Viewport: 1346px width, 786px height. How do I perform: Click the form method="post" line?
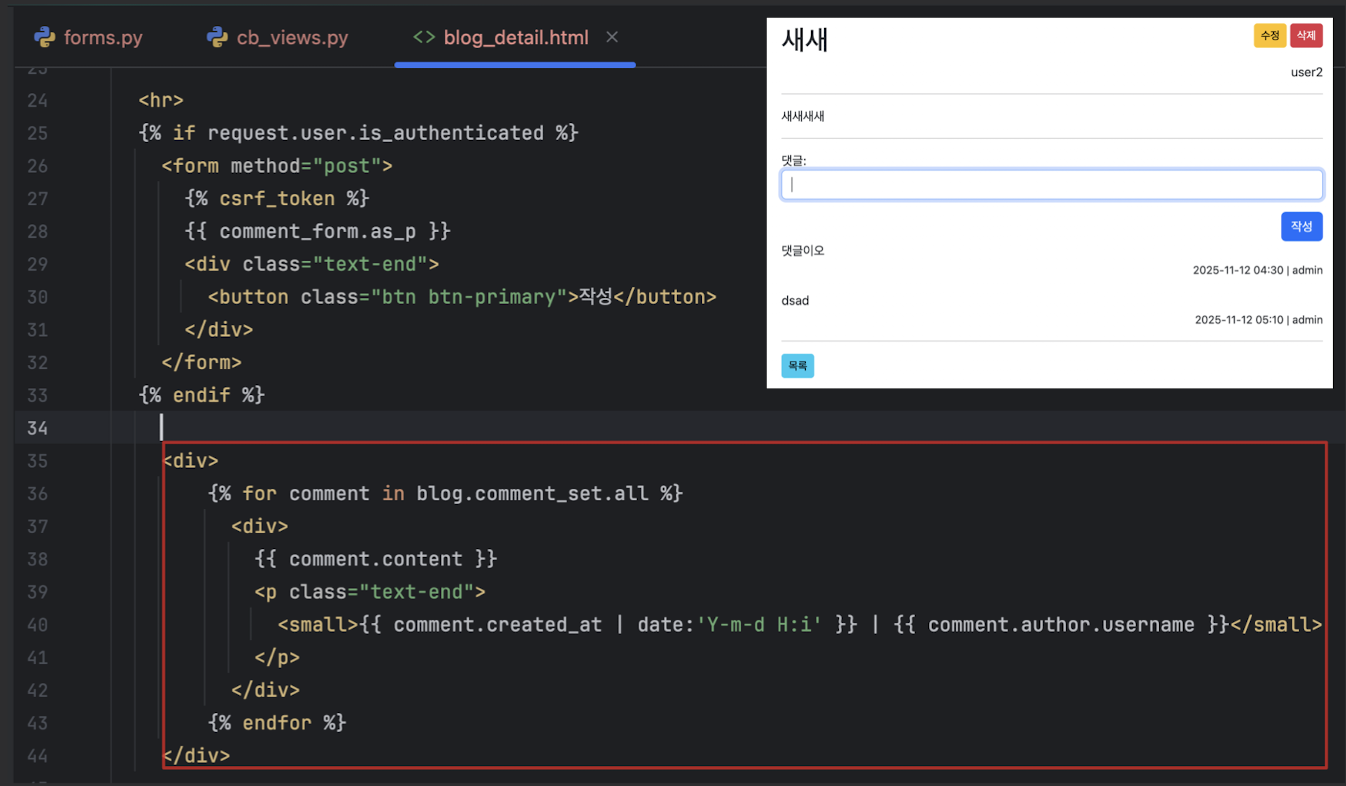(x=277, y=166)
